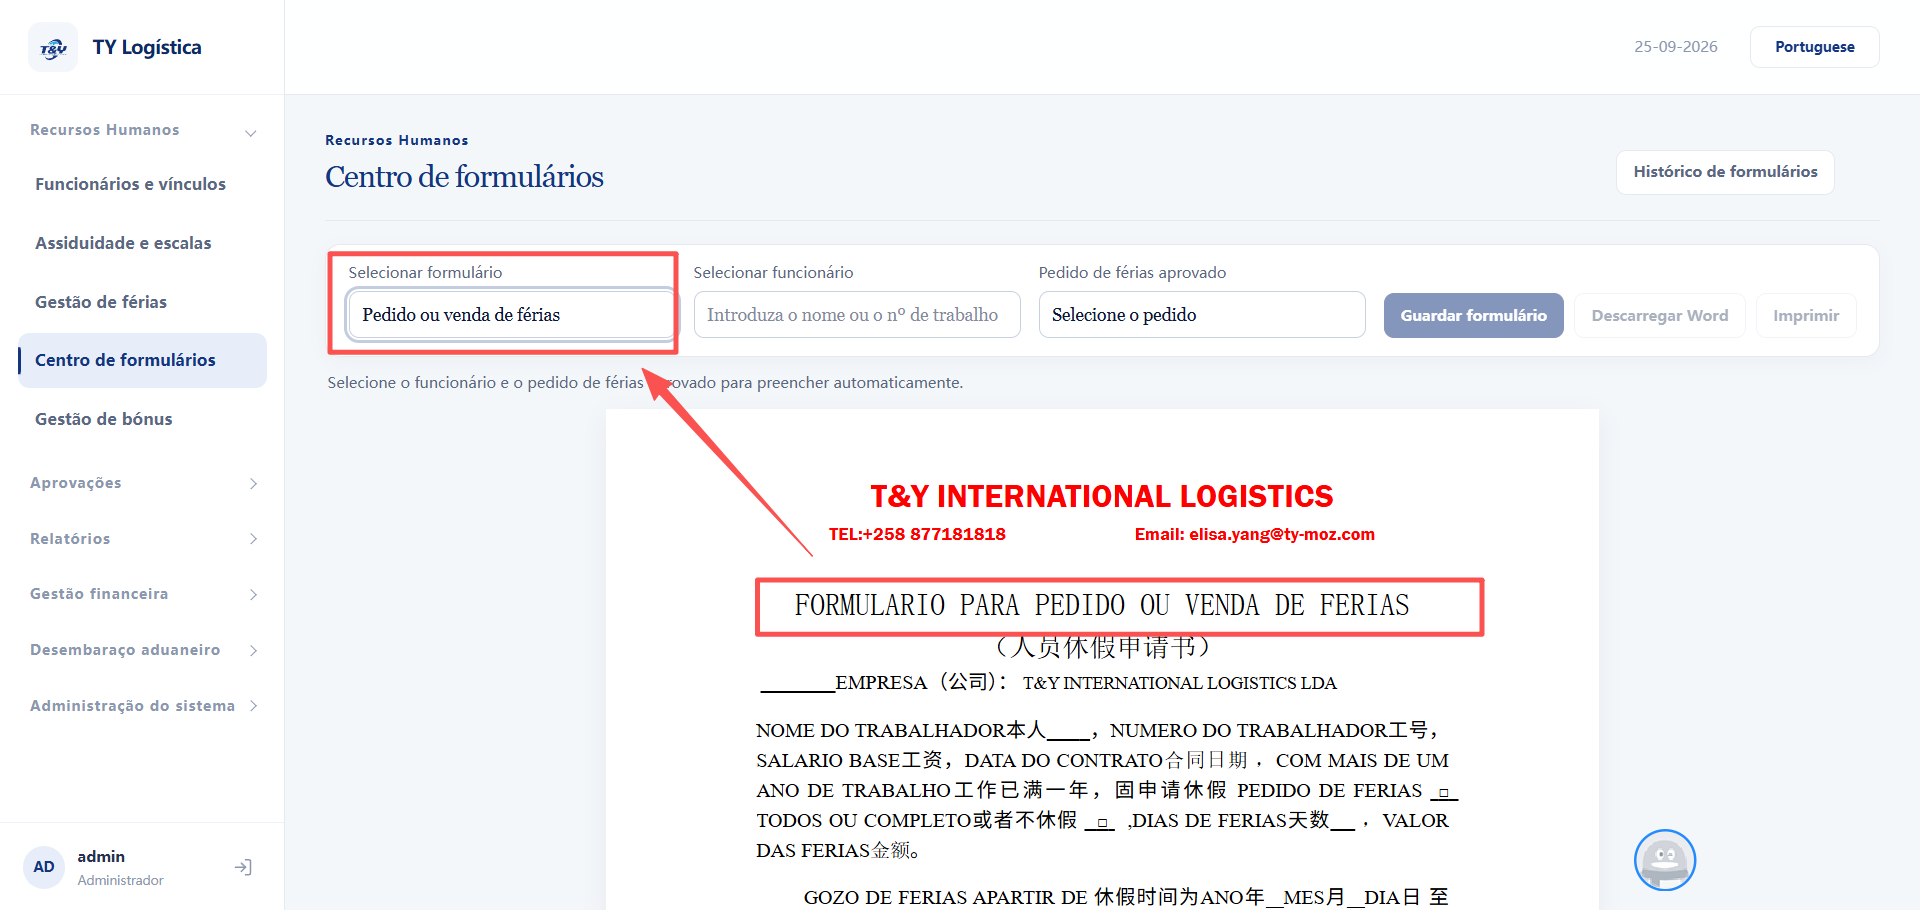The width and height of the screenshot is (1920, 910).
Task: Click the Descarregar Word button
Action: (1660, 315)
